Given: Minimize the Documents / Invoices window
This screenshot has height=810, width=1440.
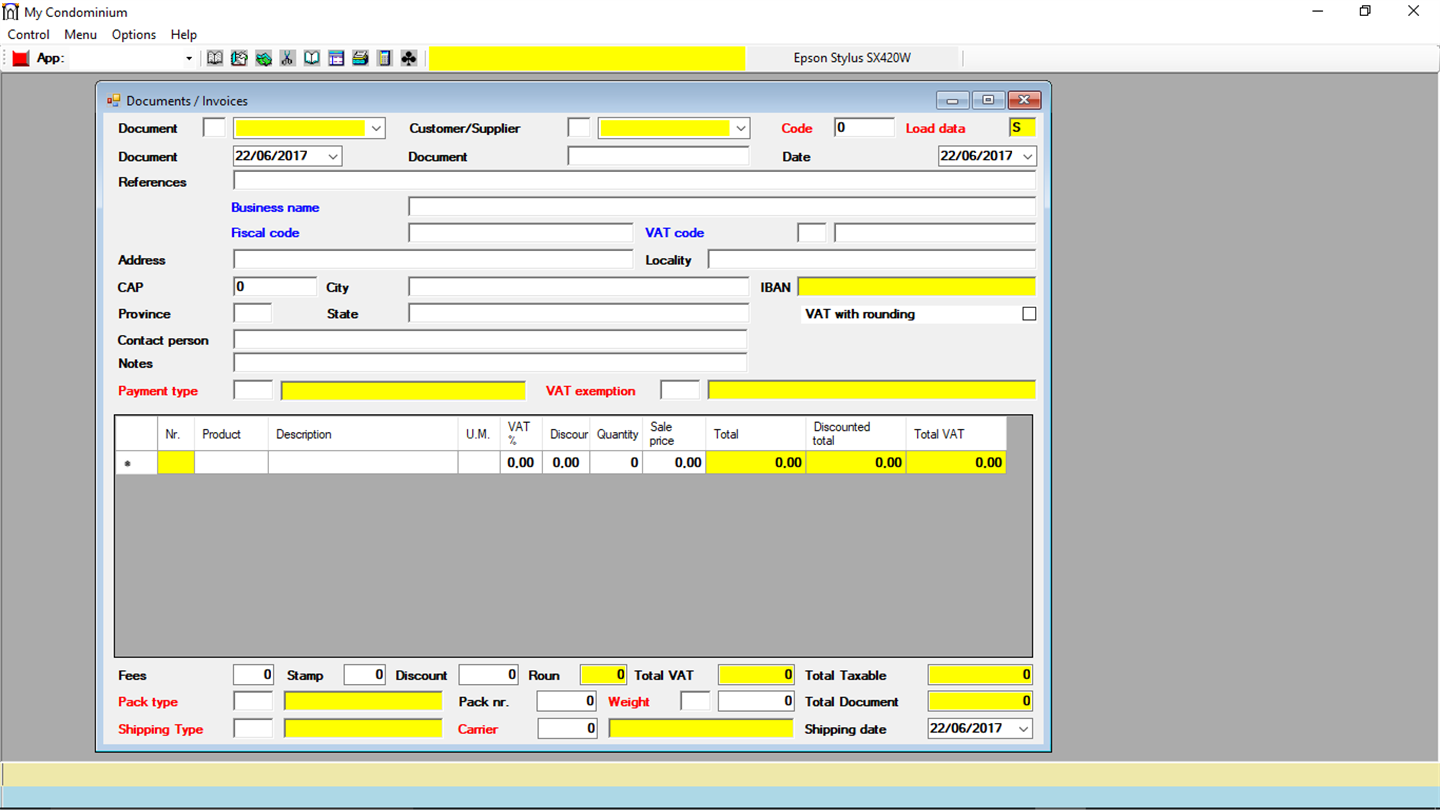Looking at the screenshot, I should pyautogui.click(x=952, y=100).
